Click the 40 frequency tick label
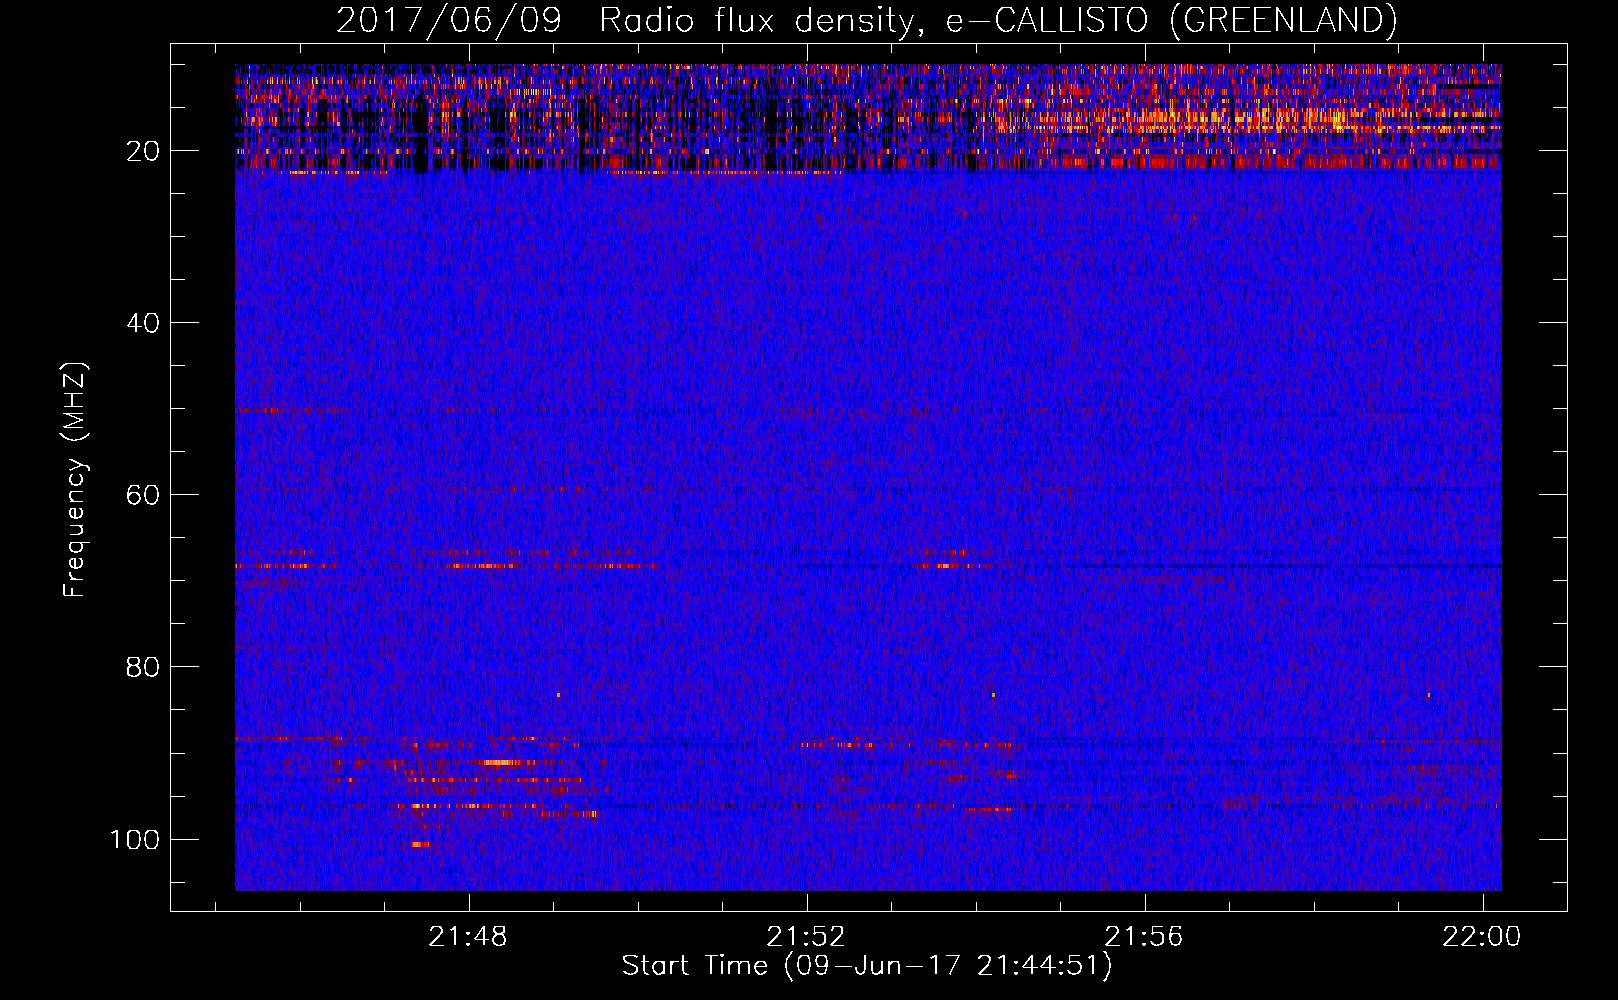Viewport: 1618px width, 1000px height. click(x=143, y=323)
